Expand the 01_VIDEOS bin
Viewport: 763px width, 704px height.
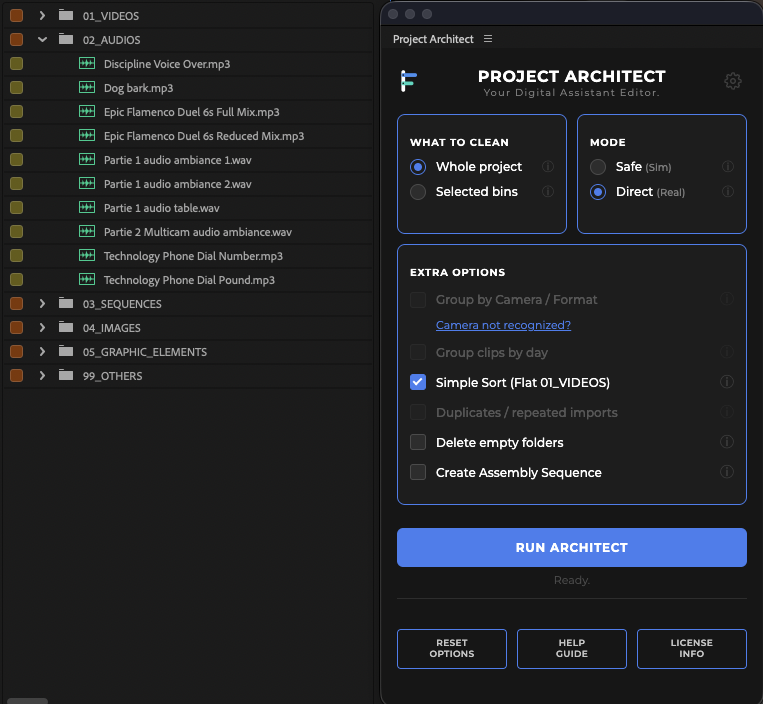click(42, 16)
